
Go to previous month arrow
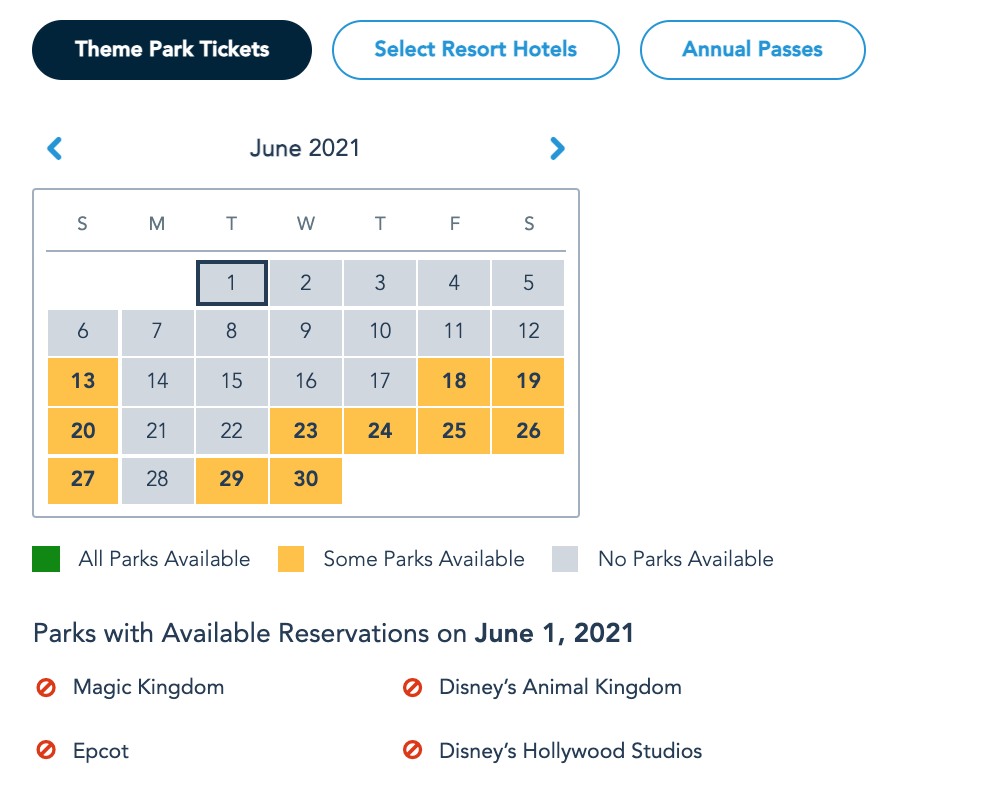click(x=55, y=149)
